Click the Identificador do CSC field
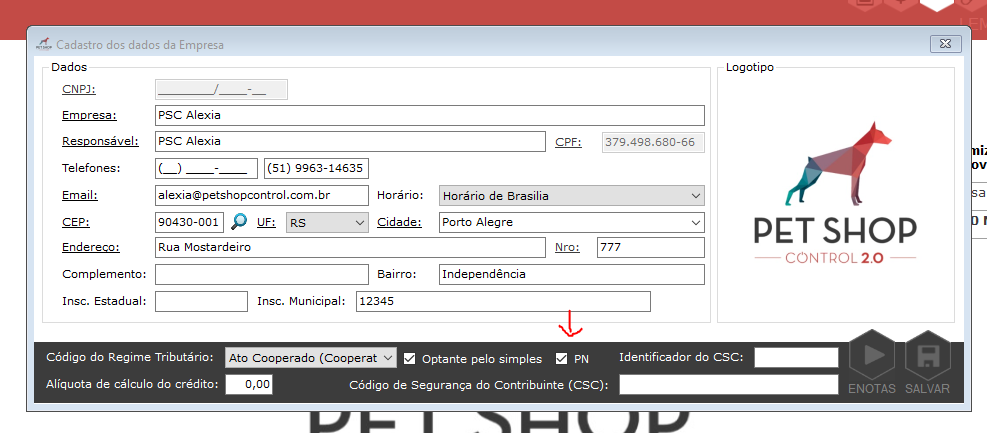 (796, 357)
